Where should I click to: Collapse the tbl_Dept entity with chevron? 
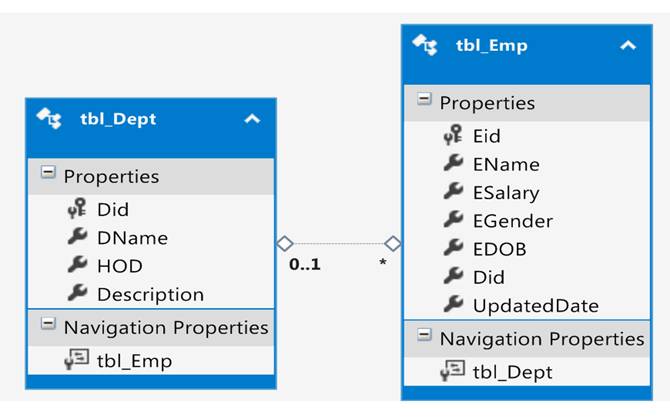click(252, 119)
